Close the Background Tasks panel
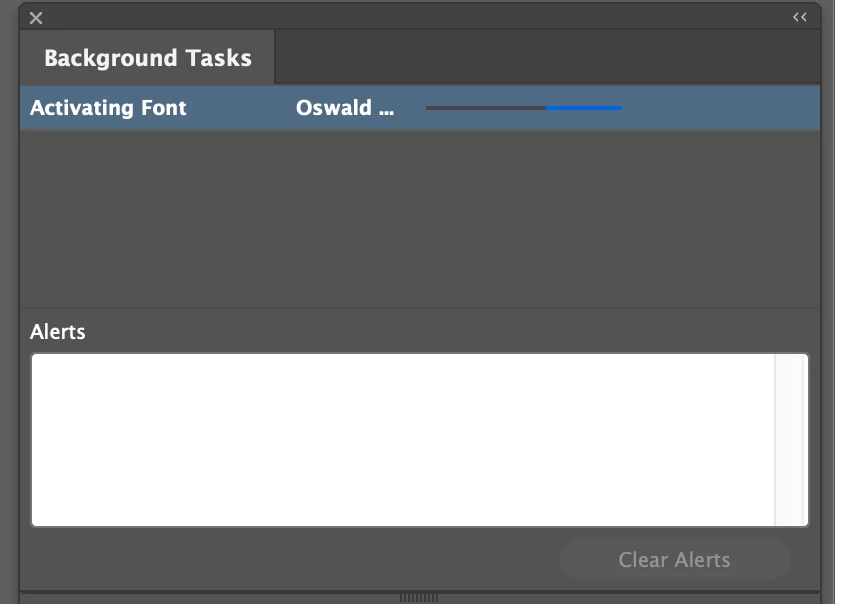844x604 pixels. [36, 18]
